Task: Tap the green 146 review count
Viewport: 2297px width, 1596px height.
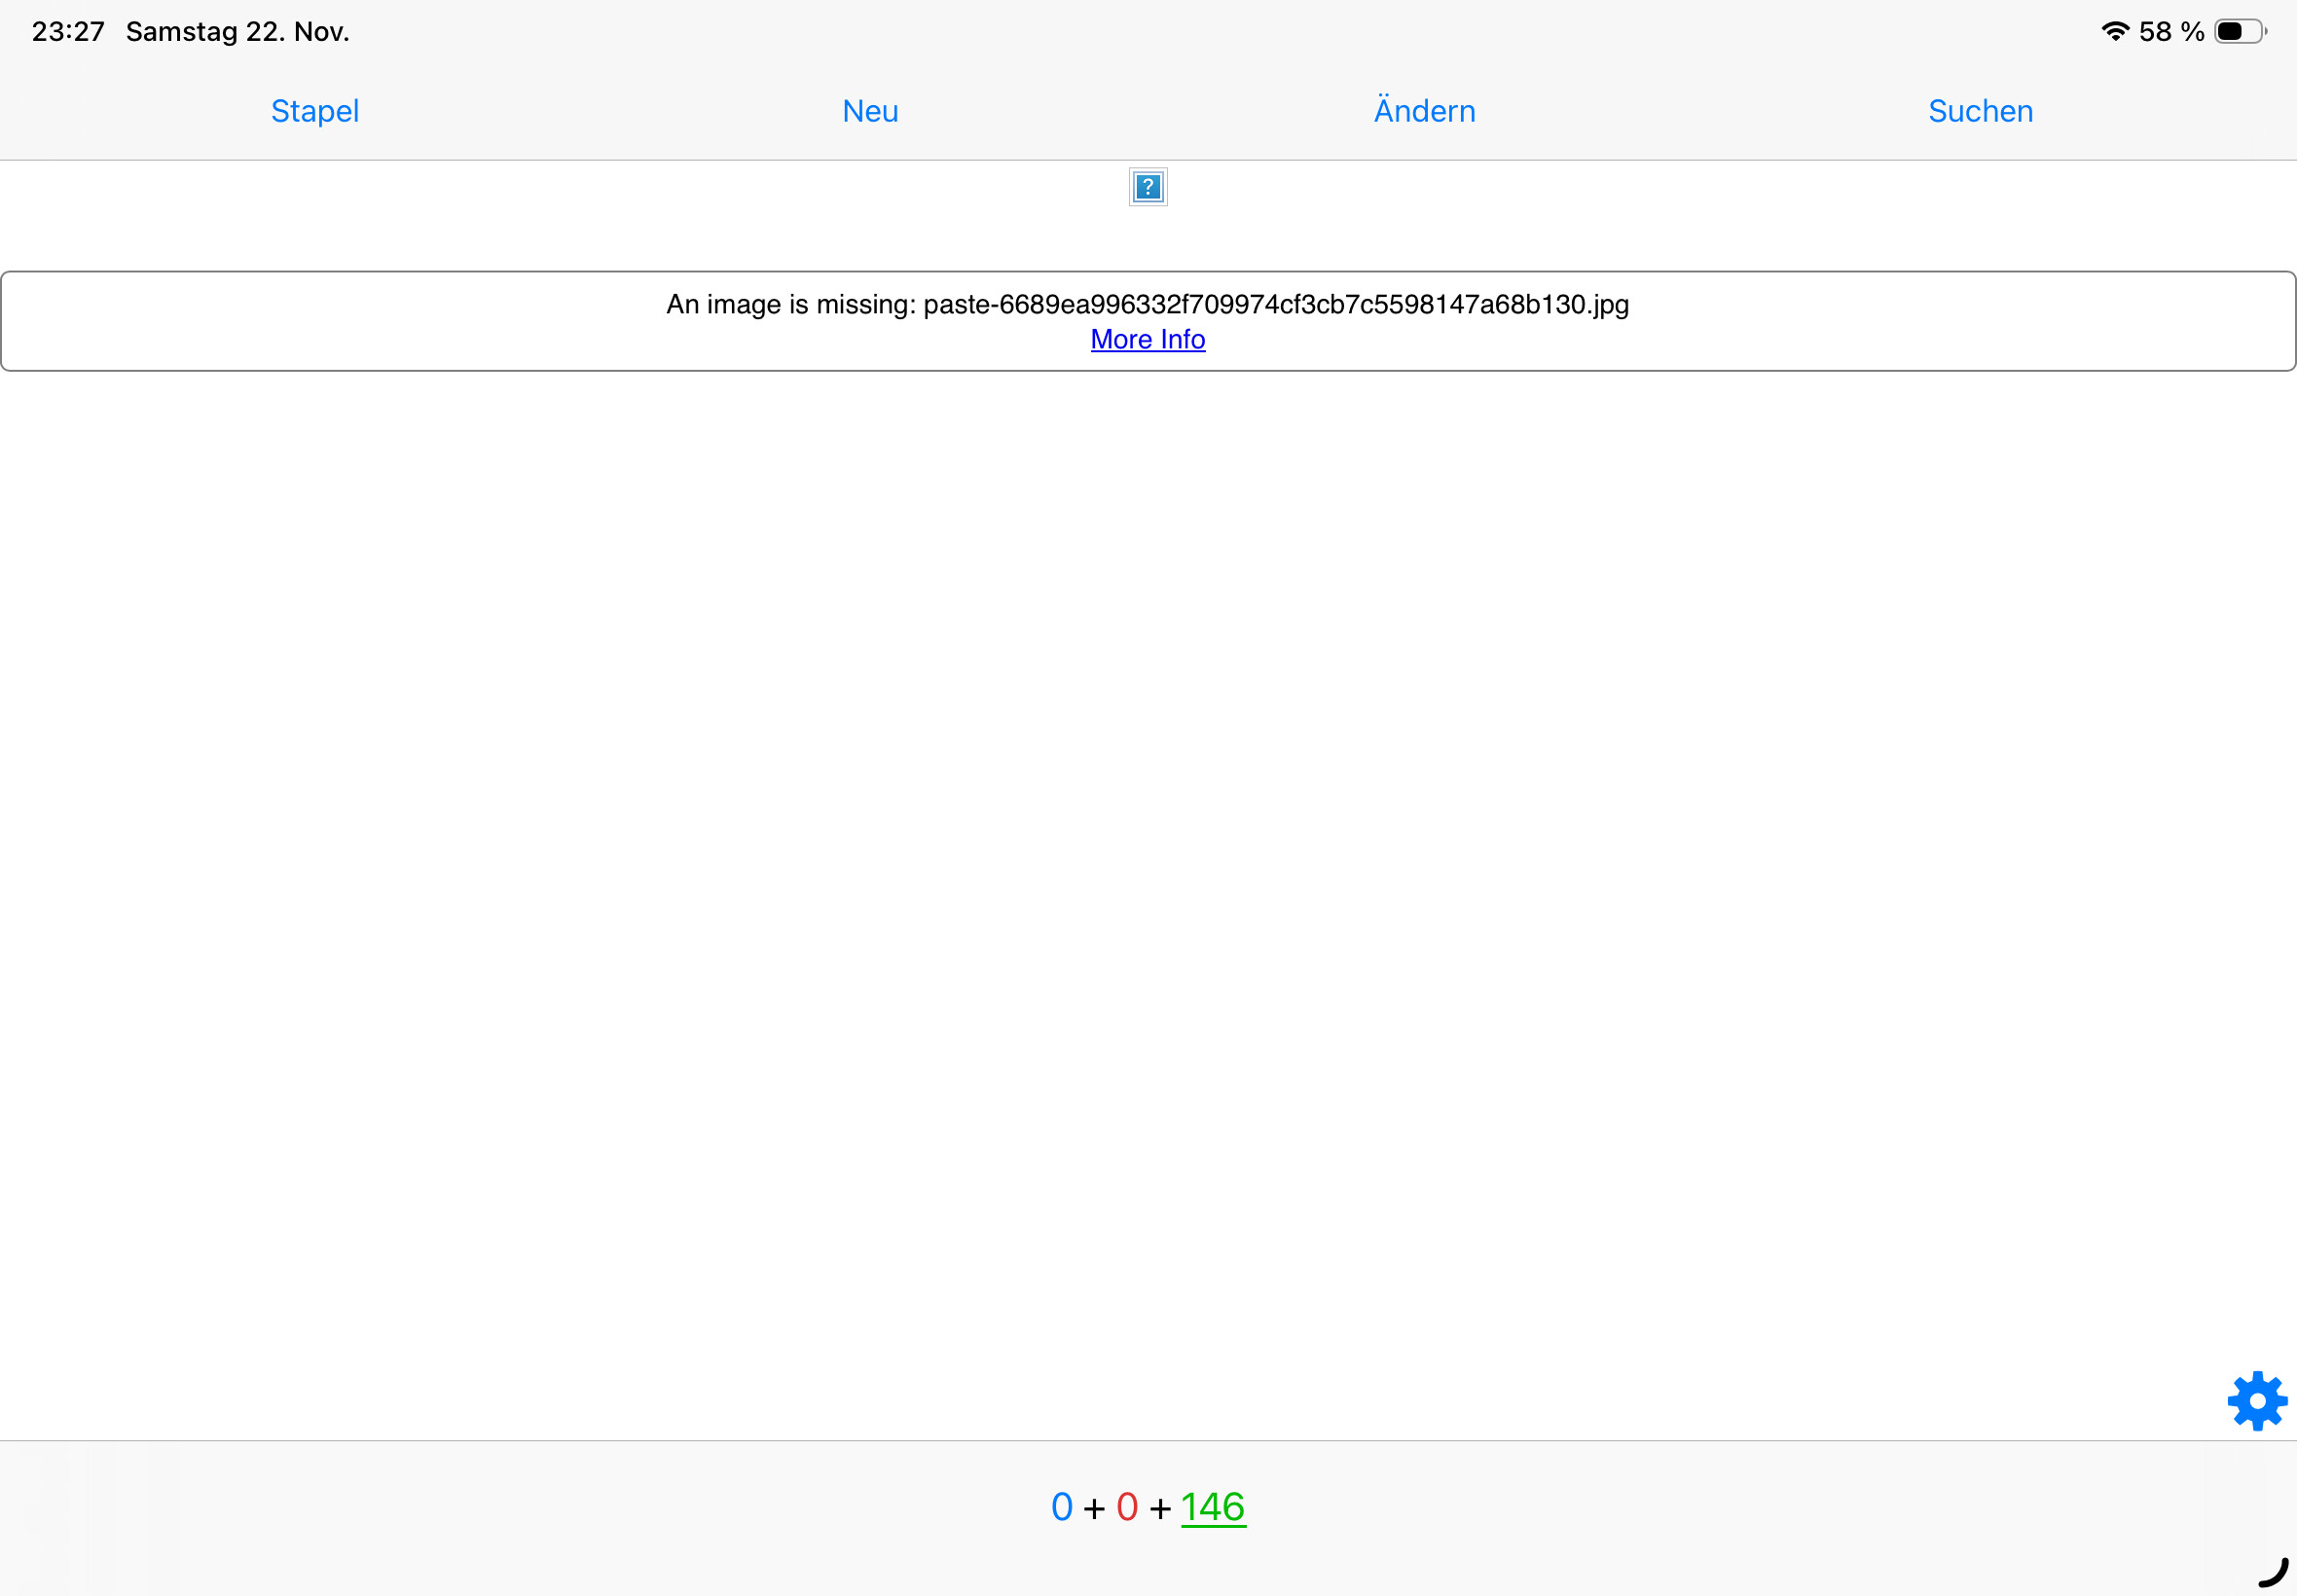Action: 1213,1507
